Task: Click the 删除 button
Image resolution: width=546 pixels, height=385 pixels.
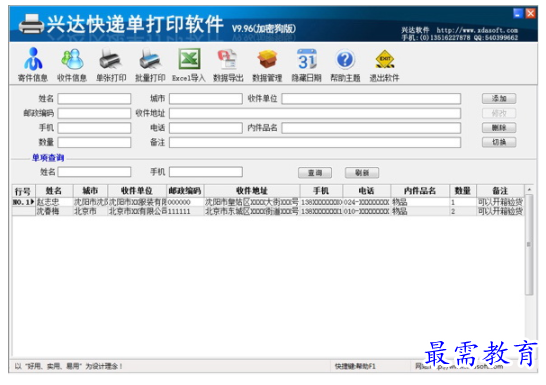Action: pyautogui.click(x=499, y=128)
